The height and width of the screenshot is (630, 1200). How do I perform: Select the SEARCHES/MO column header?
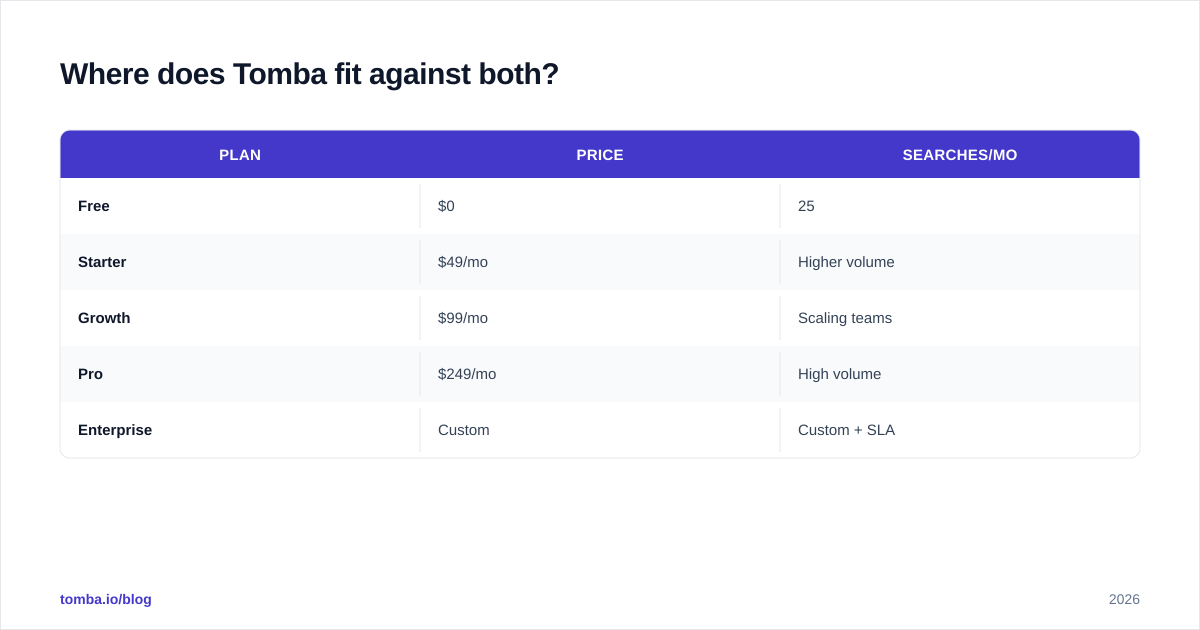tap(960, 155)
